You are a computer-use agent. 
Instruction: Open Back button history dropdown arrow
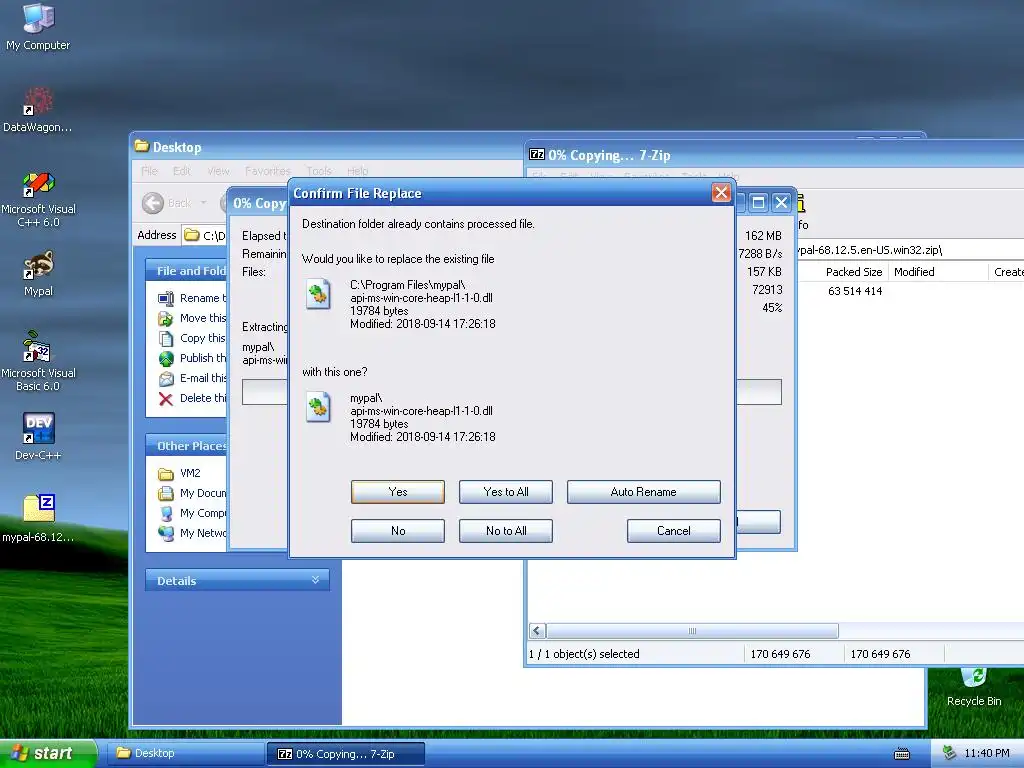pyautogui.click(x=204, y=203)
